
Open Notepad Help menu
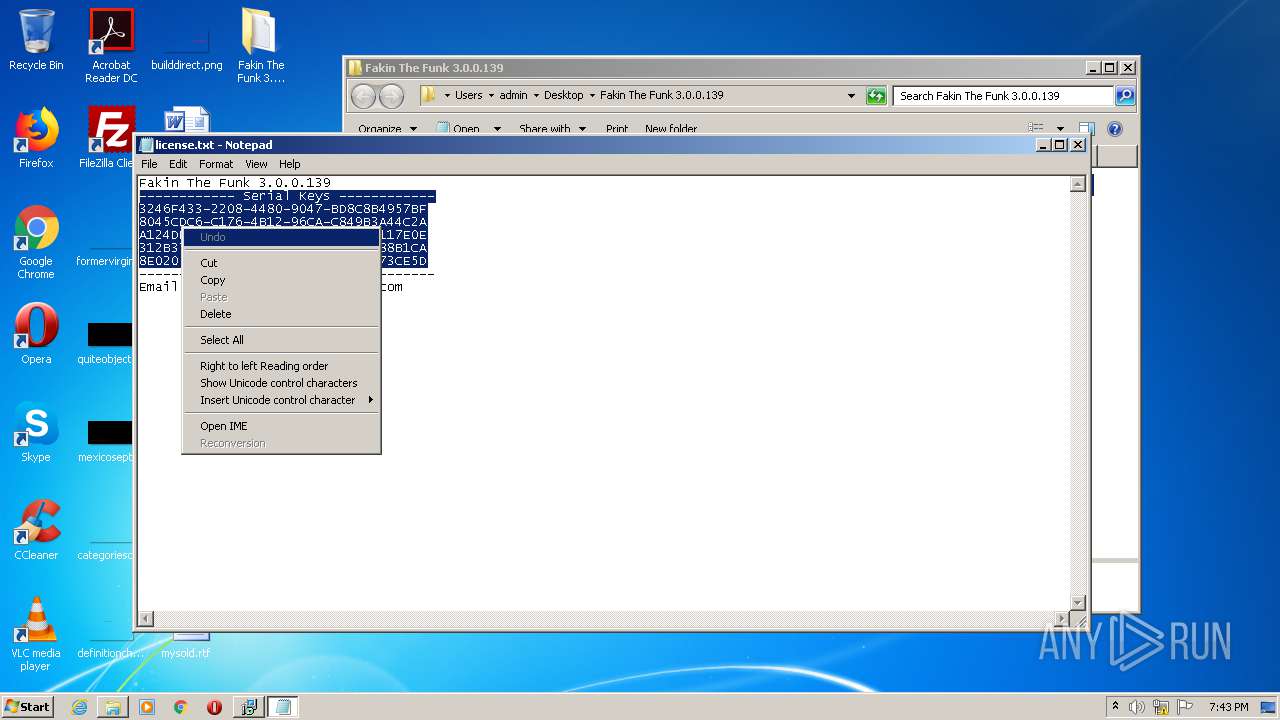tap(289, 164)
